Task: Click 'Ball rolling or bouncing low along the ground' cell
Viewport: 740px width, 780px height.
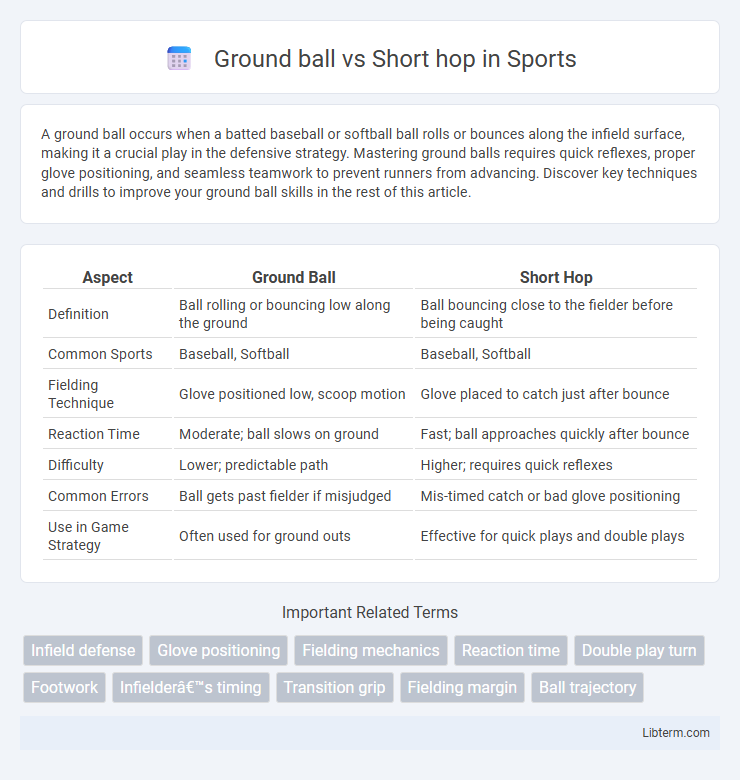Action: click(293, 314)
